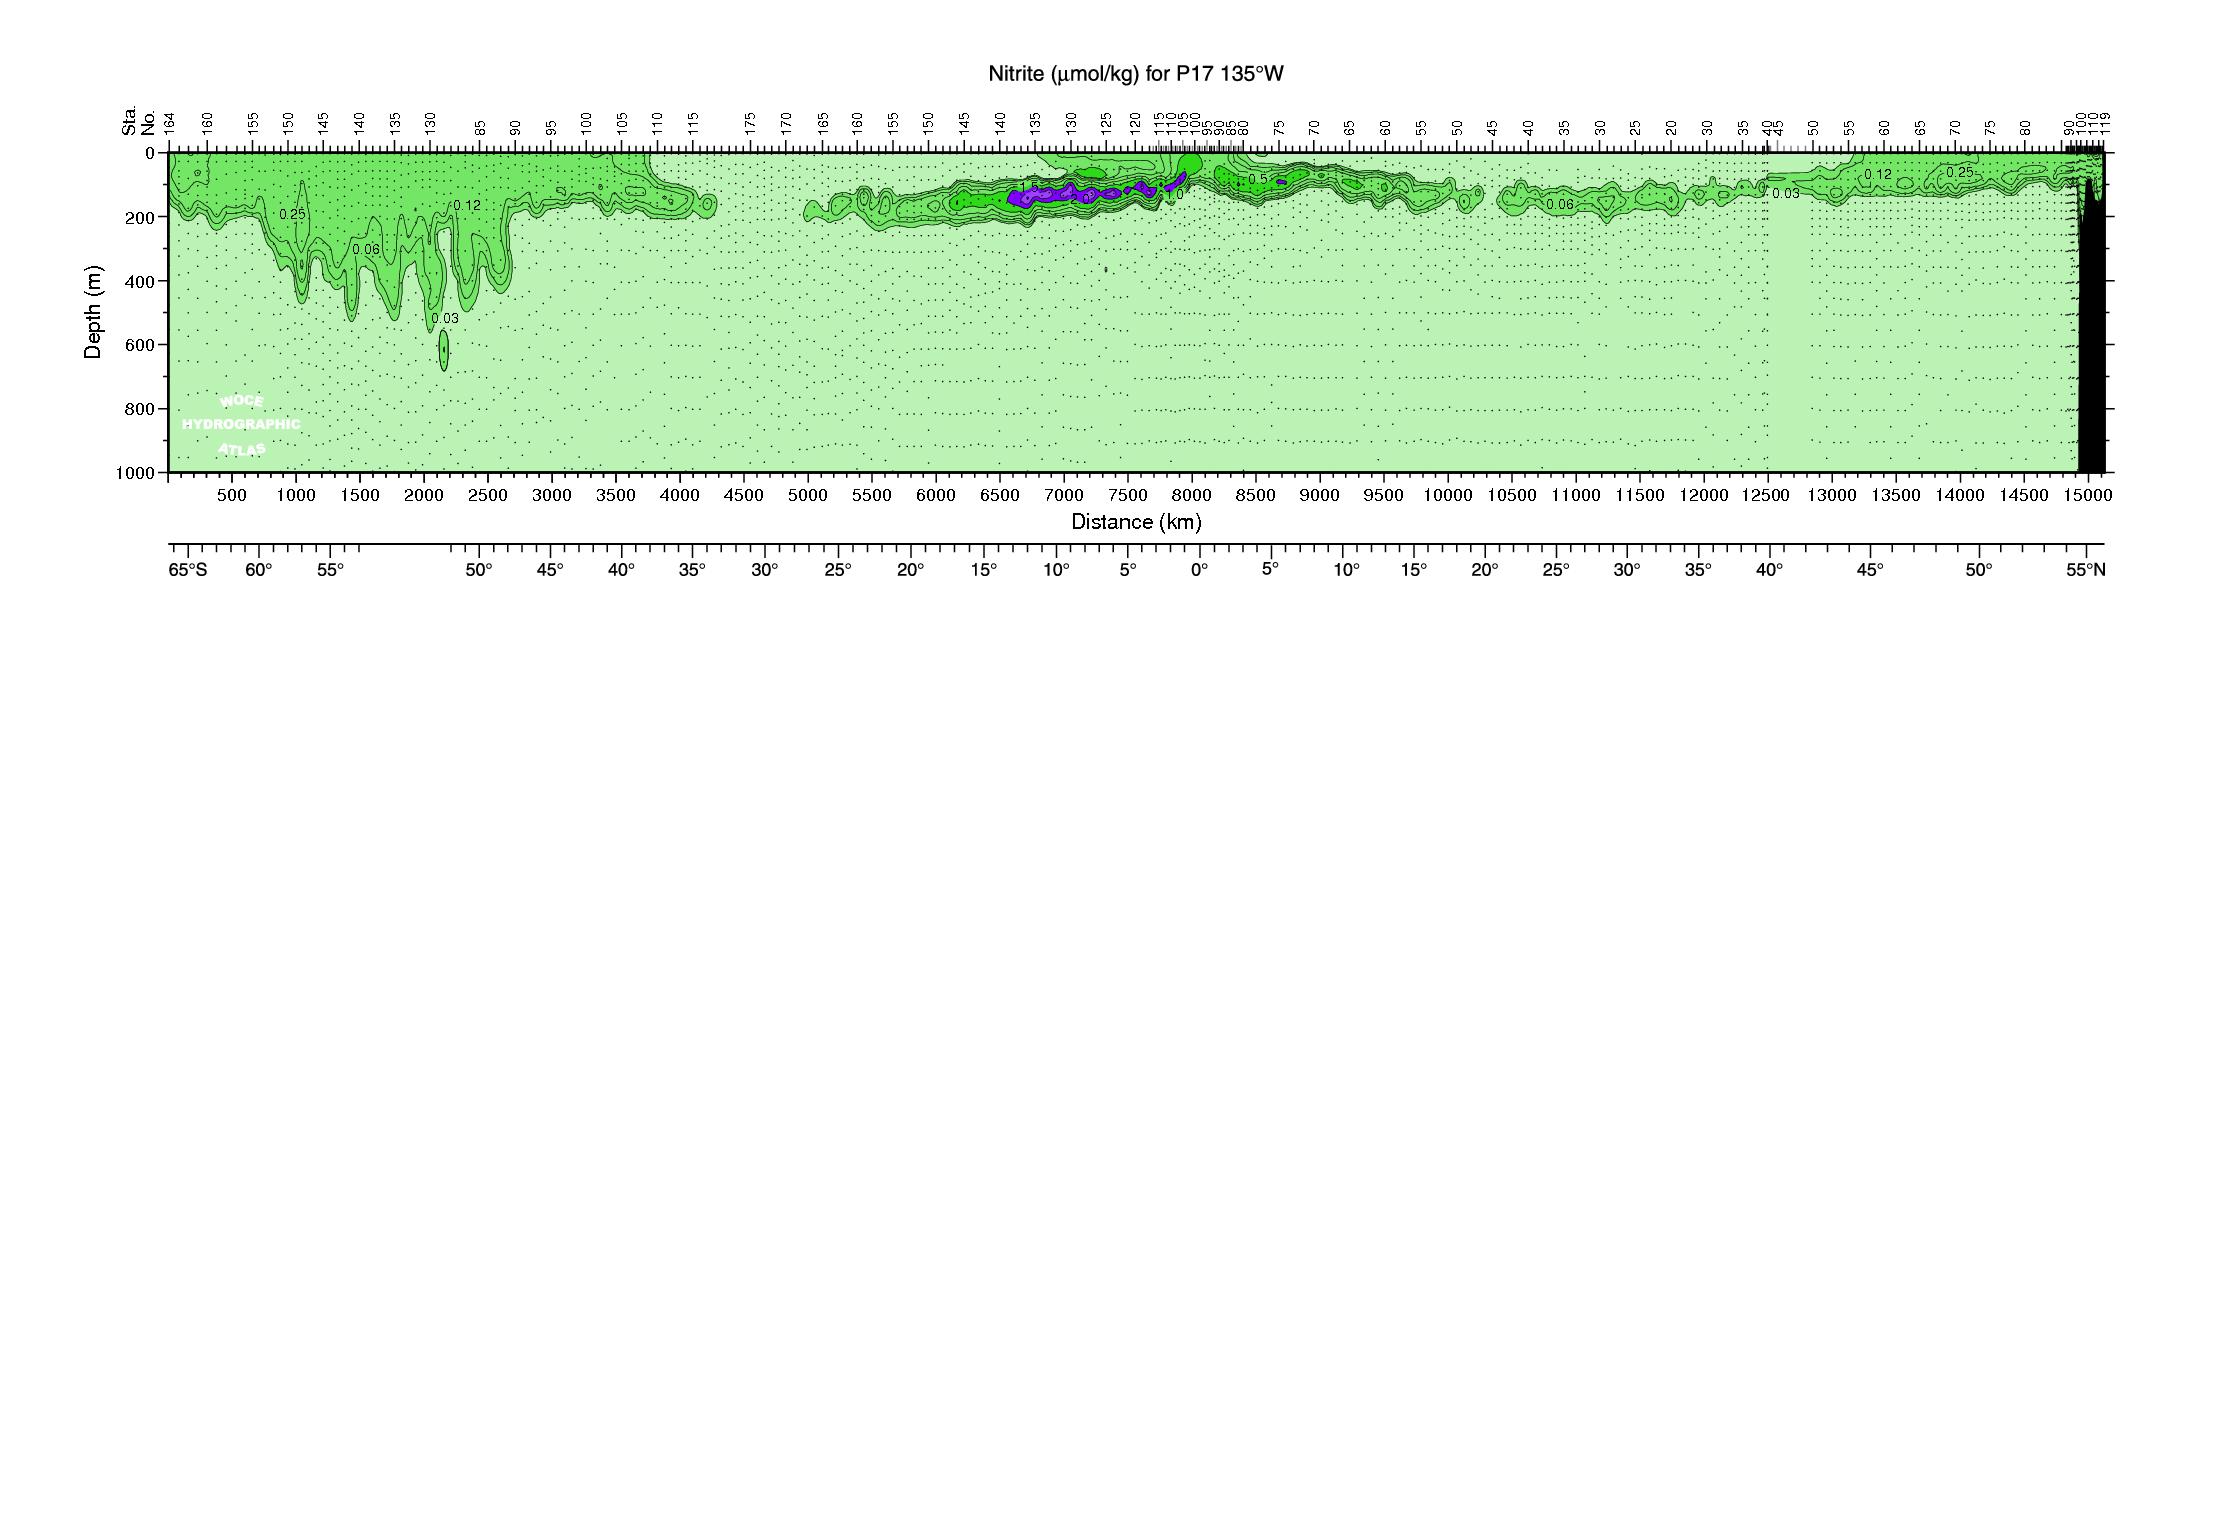Click the 400 tick label on depth axis
Image resolution: width=2219 pixels, height=1514 pixels.
click(141, 281)
